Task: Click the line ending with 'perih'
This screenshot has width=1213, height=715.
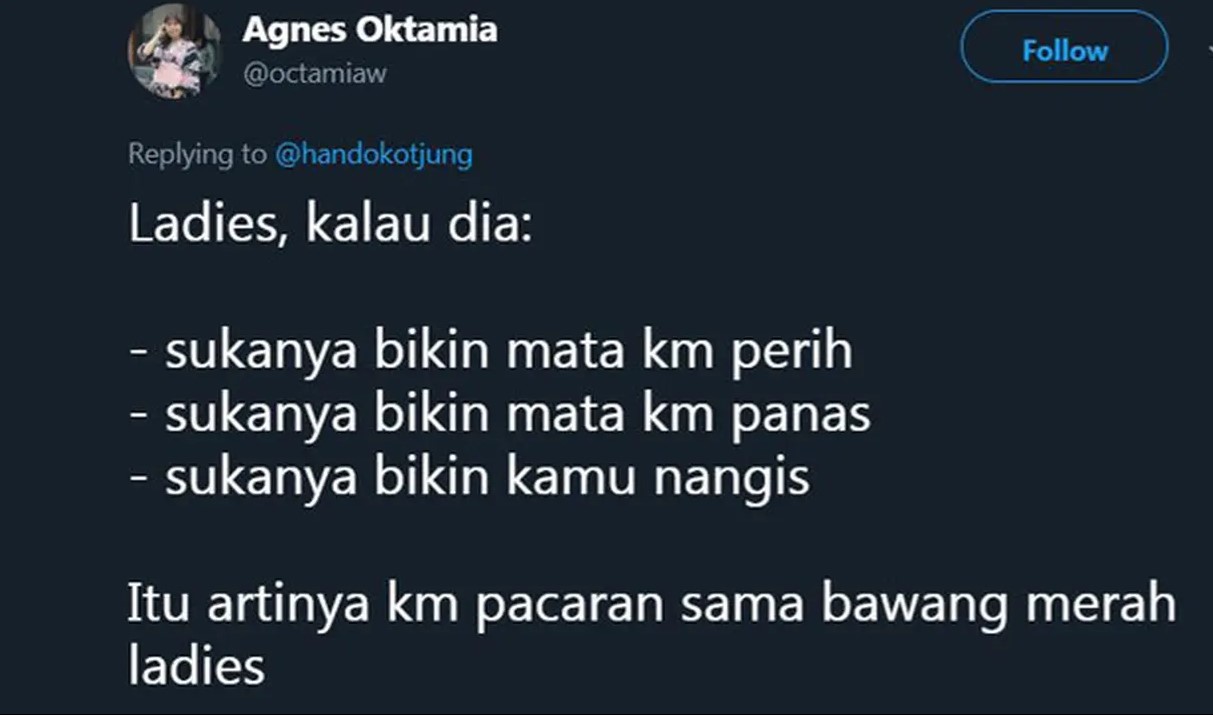Action: pos(491,352)
